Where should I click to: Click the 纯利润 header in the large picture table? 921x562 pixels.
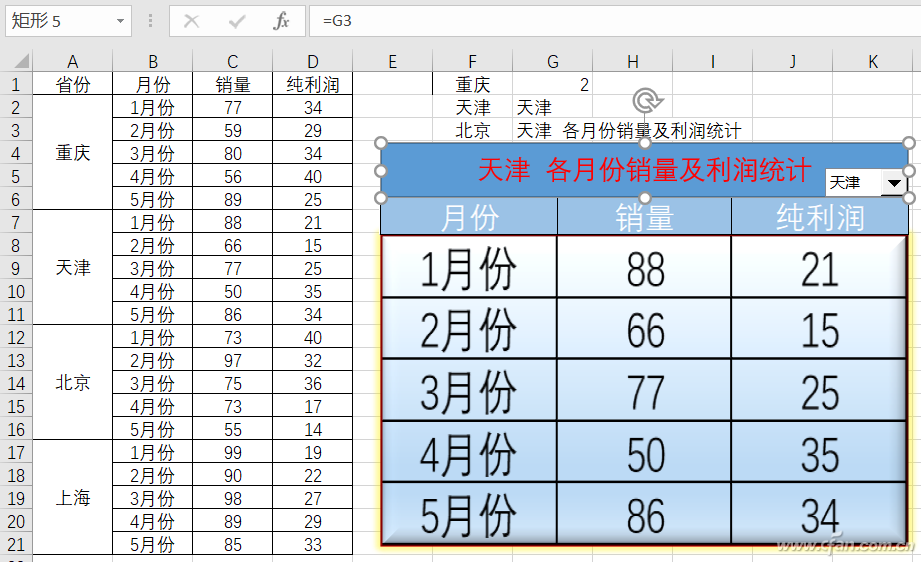point(819,217)
